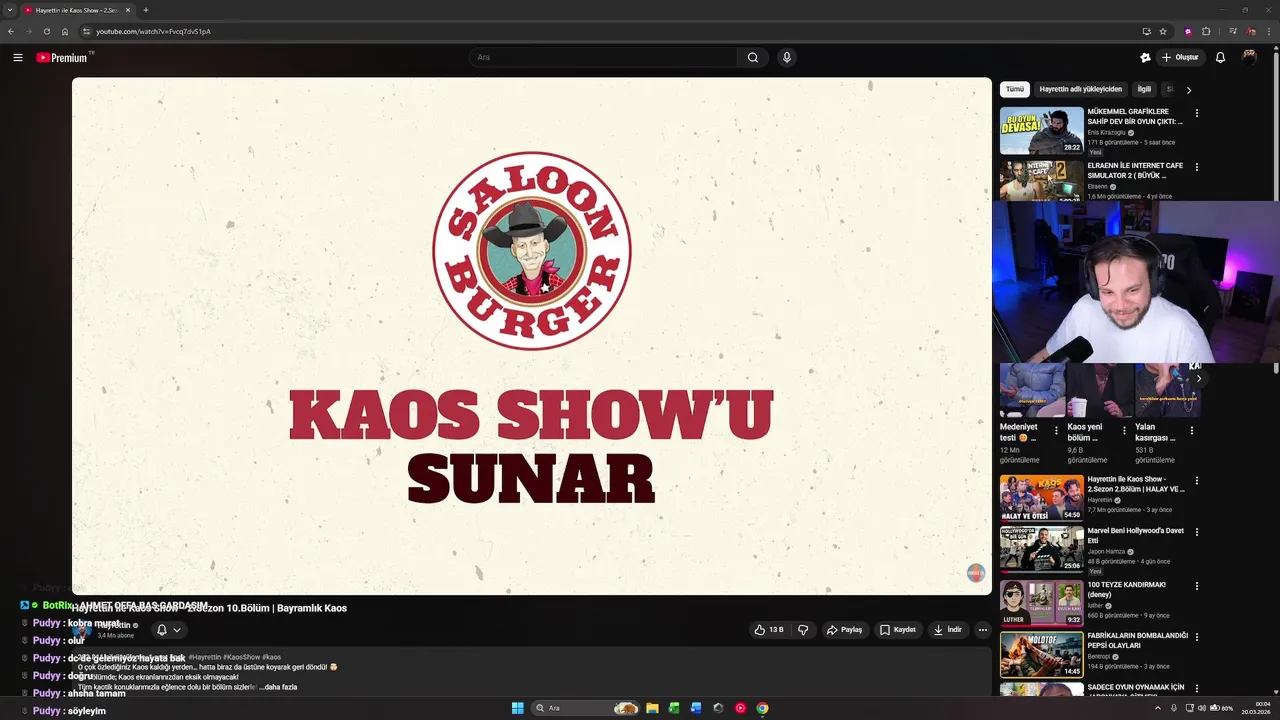Open the tab search dropdown arrow
Viewport: 1280px width, 720px height.
tap(10, 10)
